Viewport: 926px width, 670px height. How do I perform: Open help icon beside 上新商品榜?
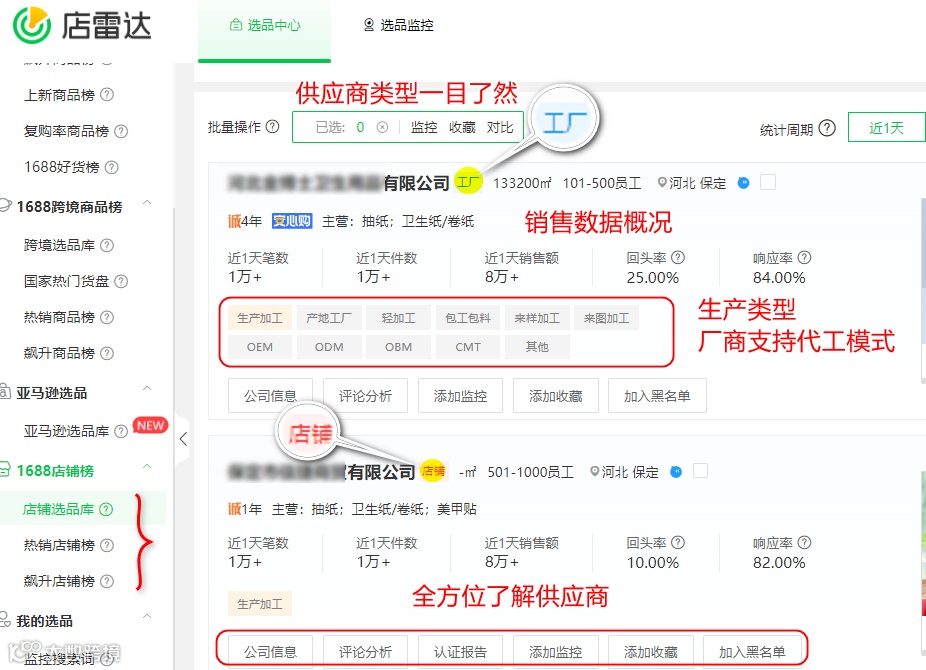(x=107, y=94)
